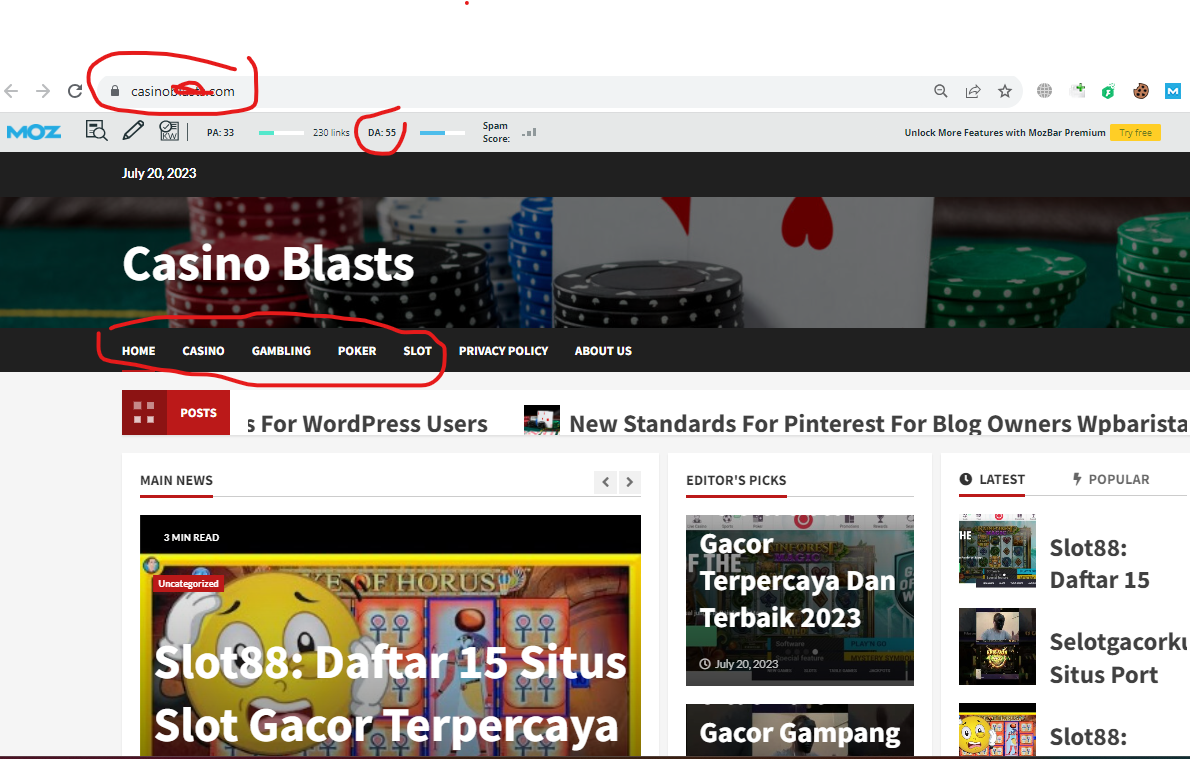Viewport: 1190px width, 759px height.
Task: Open the About Us page link
Action: pos(603,351)
